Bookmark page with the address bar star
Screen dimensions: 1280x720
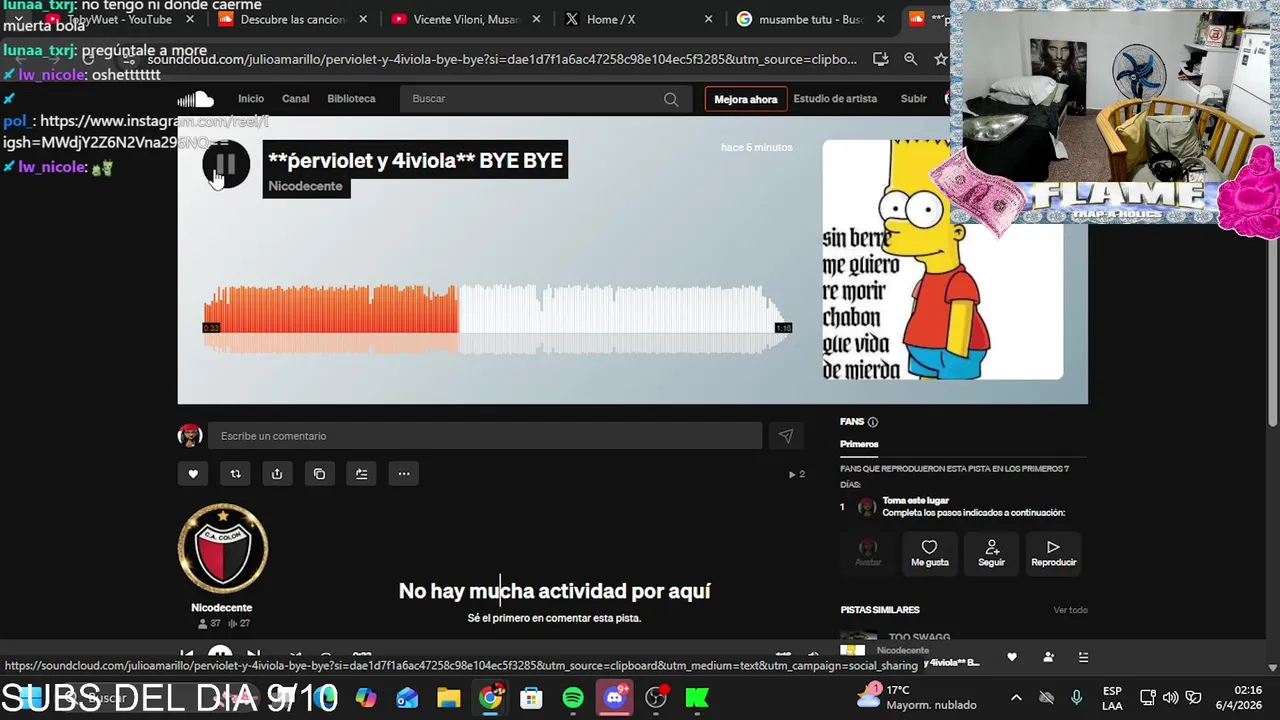(x=940, y=59)
